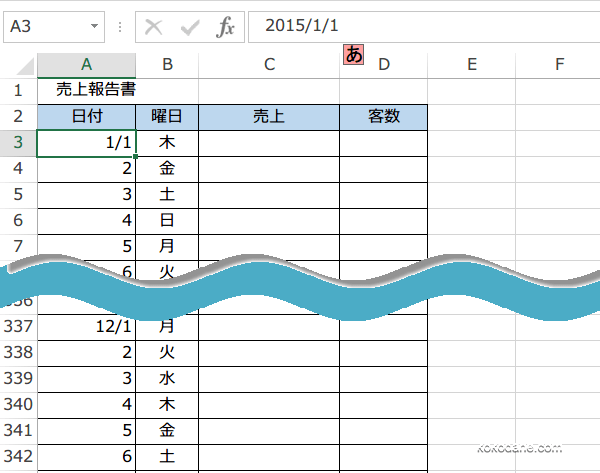Screen dimensions: 600x473
Task: Click the formula bar showing 2015/1/1
Action: (x=424, y=27)
